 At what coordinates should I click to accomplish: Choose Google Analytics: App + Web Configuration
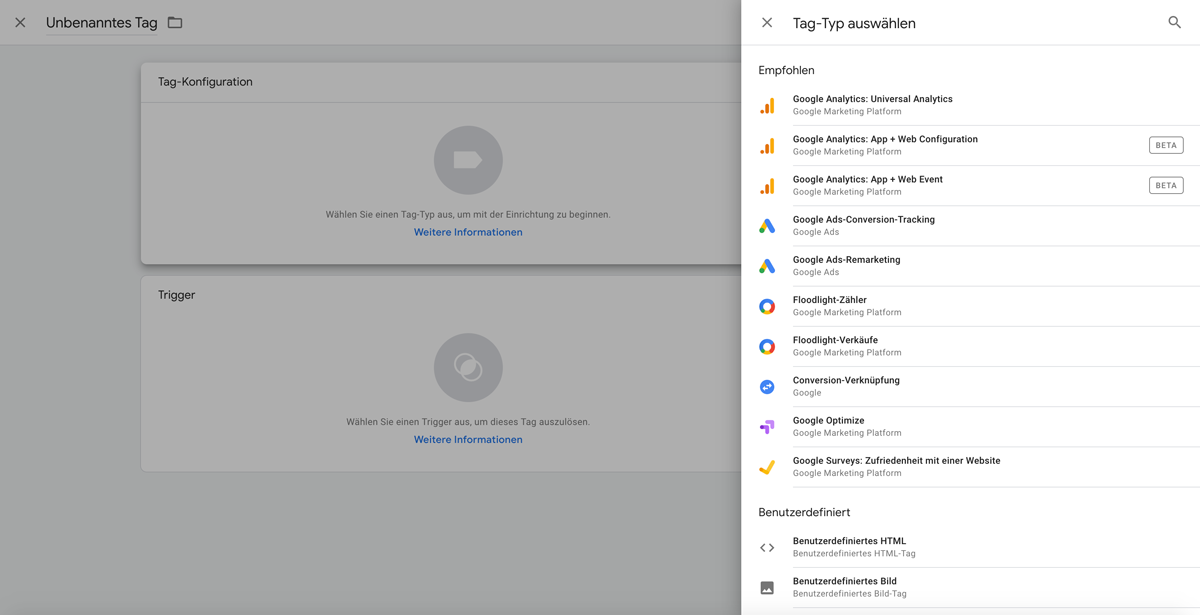coord(971,145)
